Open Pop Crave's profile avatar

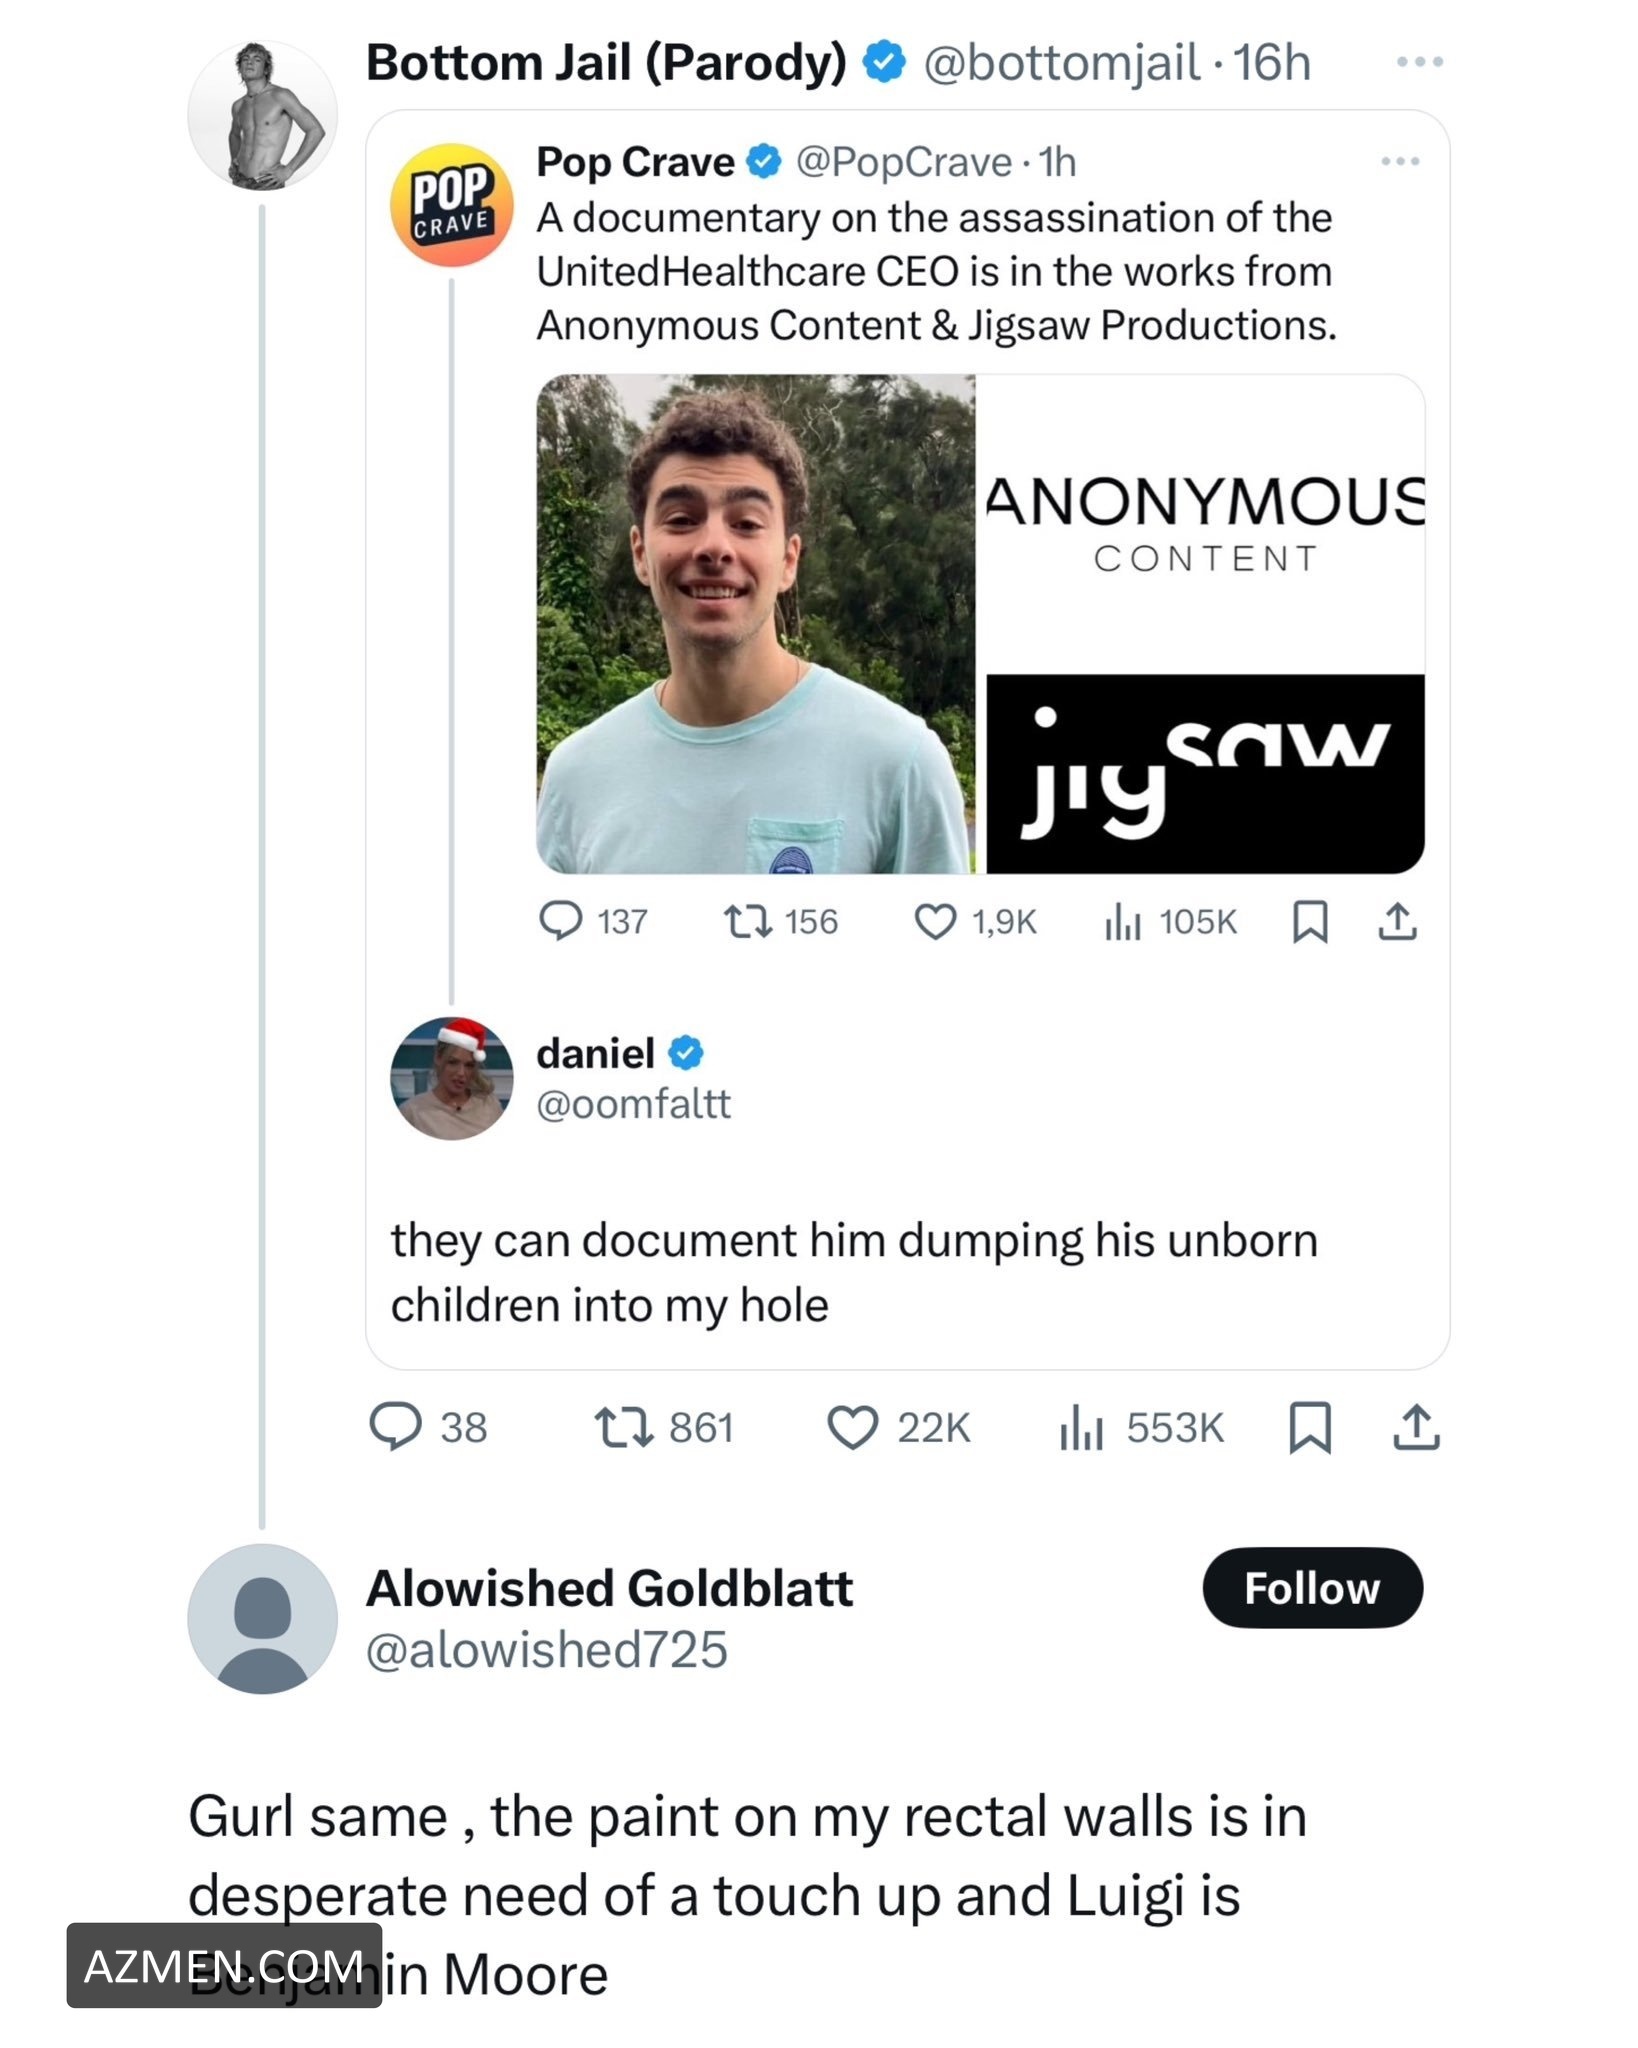(452, 205)
